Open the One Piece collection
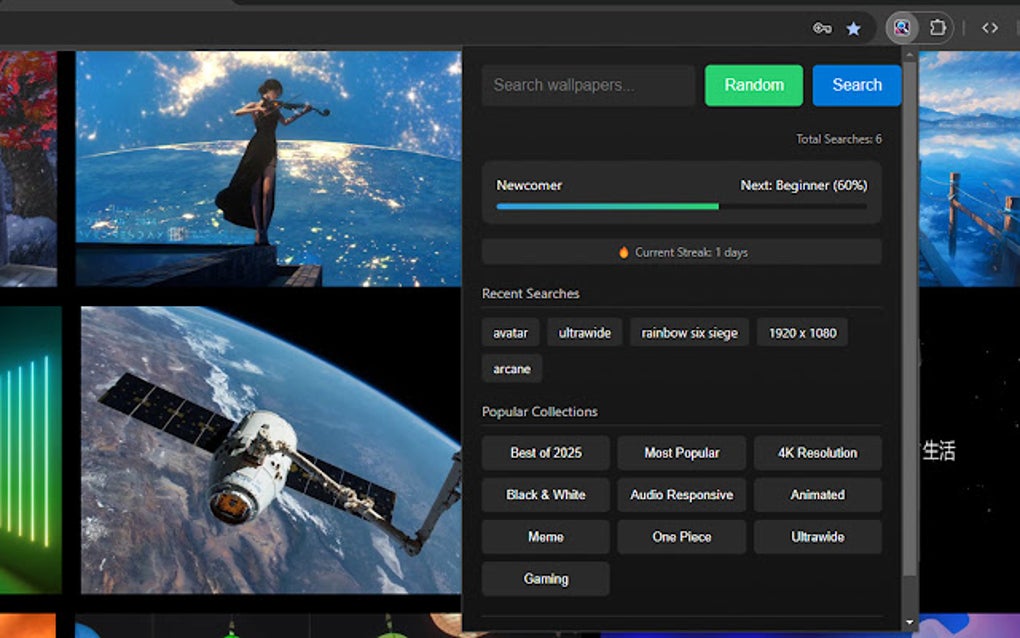The image size is (1020, 638). (x=681, y=537)
